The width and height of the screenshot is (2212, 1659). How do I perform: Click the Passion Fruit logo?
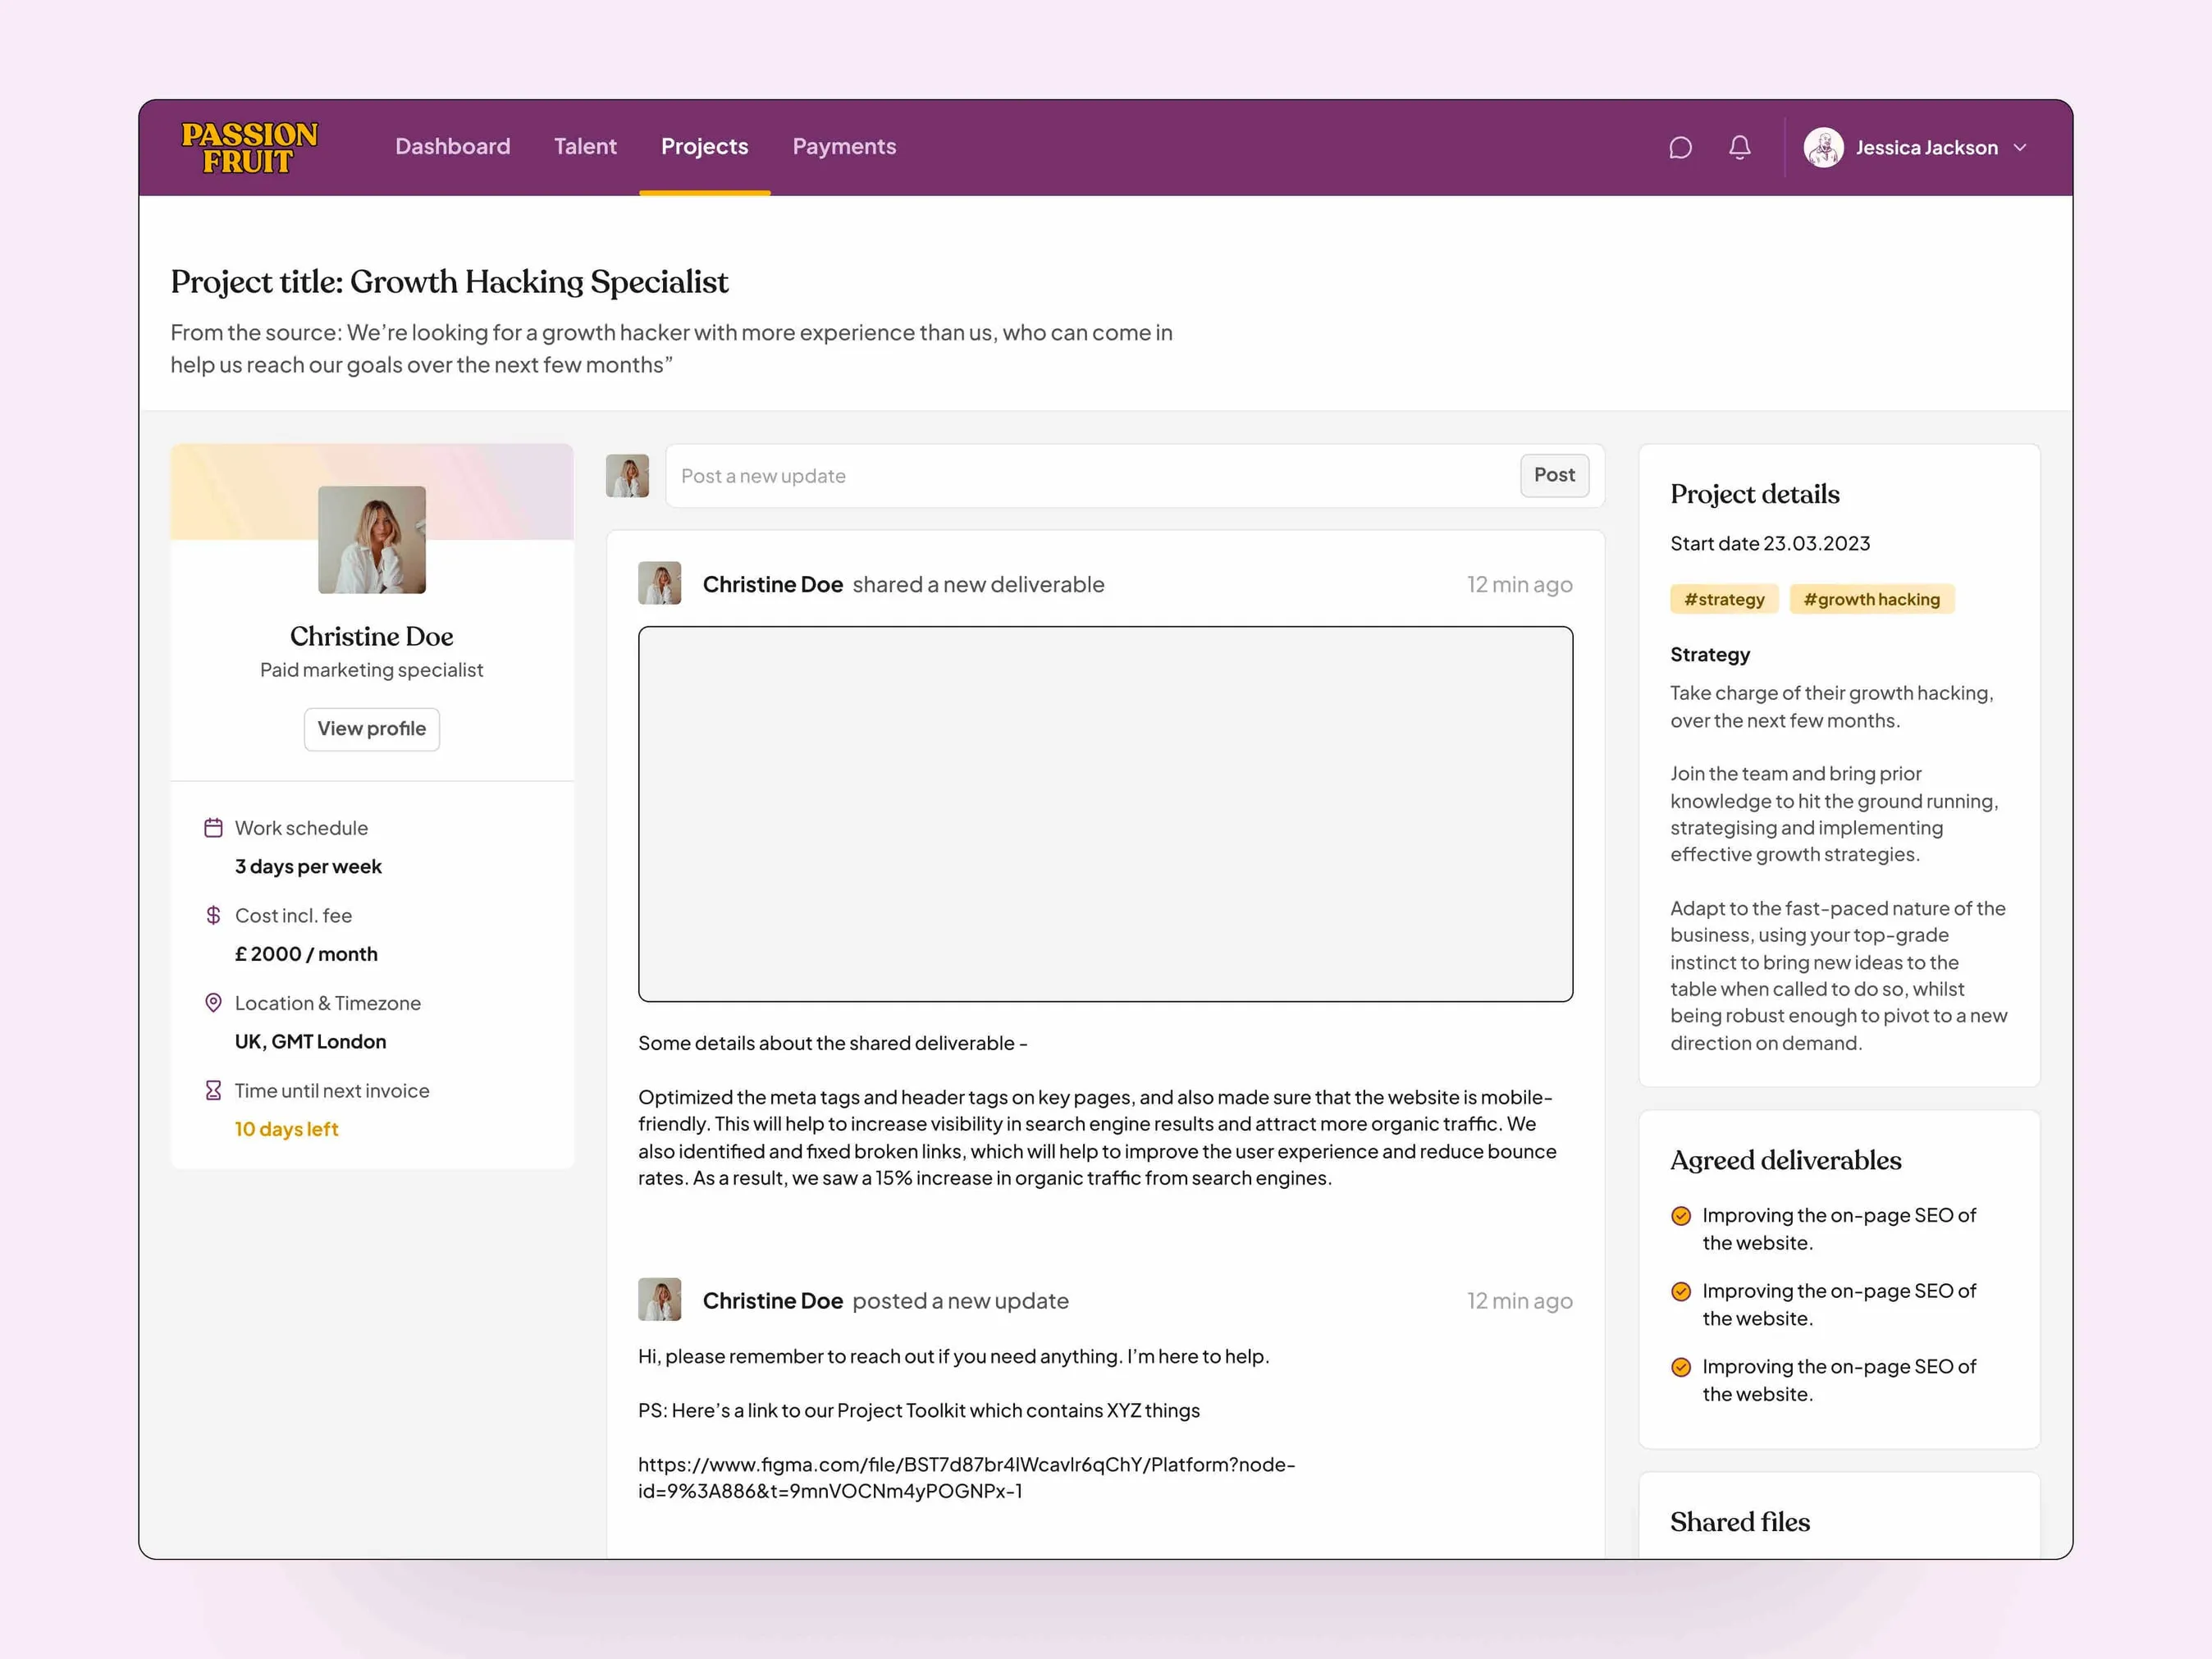tap(249, 147)
